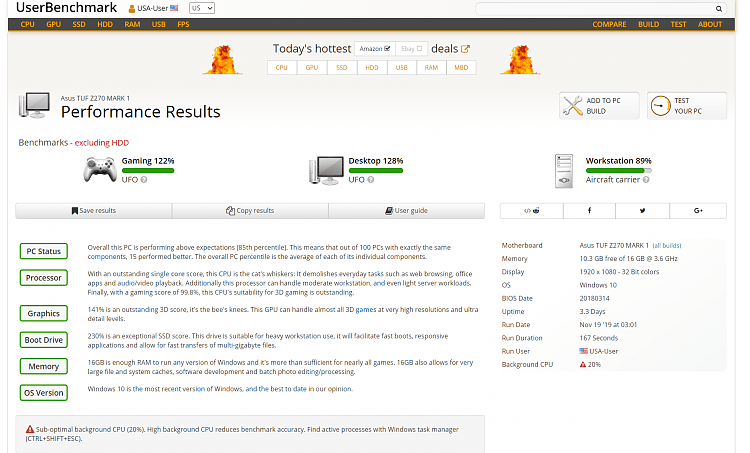Click the Desktop computer icon
The width and height of the screenshot is (750, 453).
pyautogui.click(x=326, y=171)
